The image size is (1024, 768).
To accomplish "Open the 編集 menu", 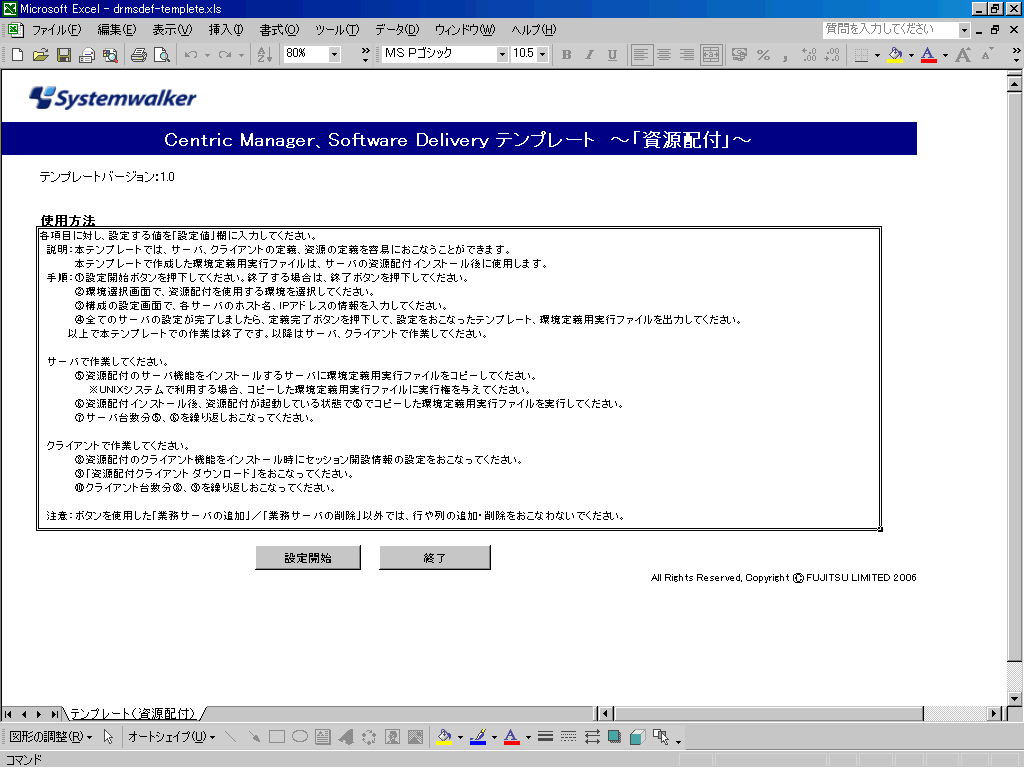I will click(x=117, y=30).
